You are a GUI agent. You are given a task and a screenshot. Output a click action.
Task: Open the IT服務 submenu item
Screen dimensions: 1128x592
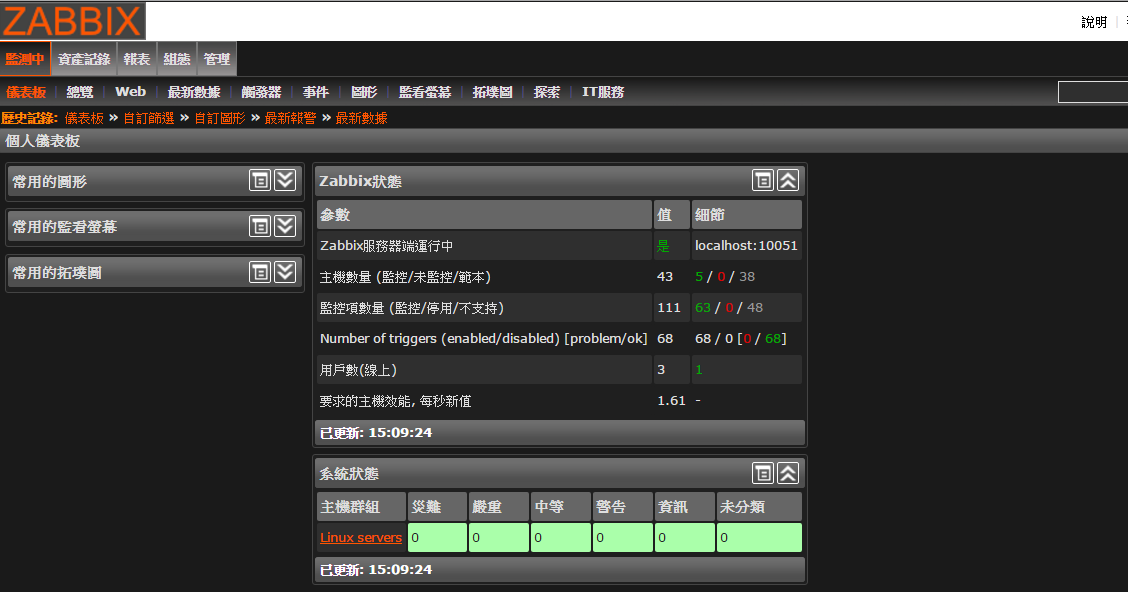pos(603,92)
